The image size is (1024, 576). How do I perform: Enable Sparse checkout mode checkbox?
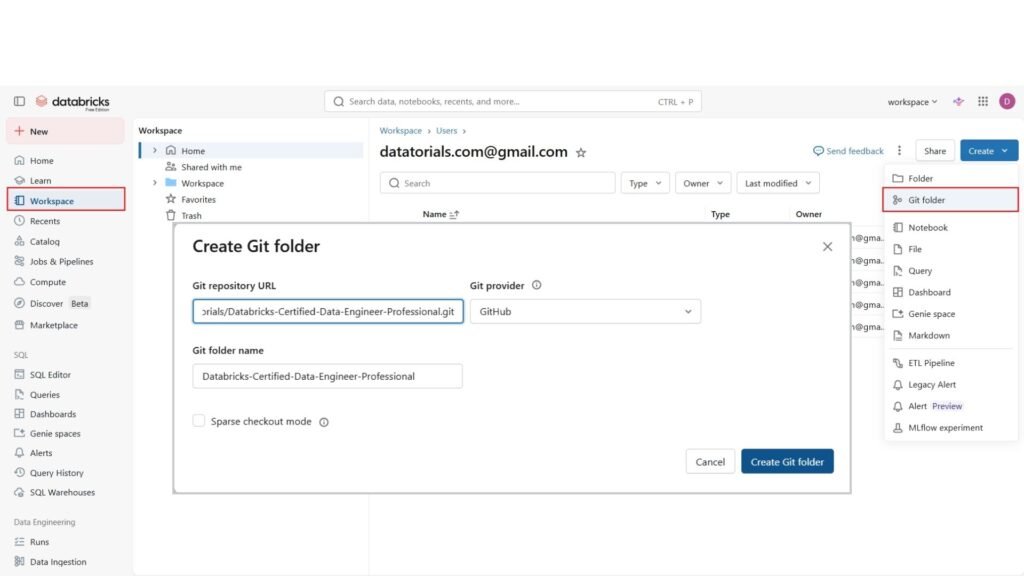point(199,421)
